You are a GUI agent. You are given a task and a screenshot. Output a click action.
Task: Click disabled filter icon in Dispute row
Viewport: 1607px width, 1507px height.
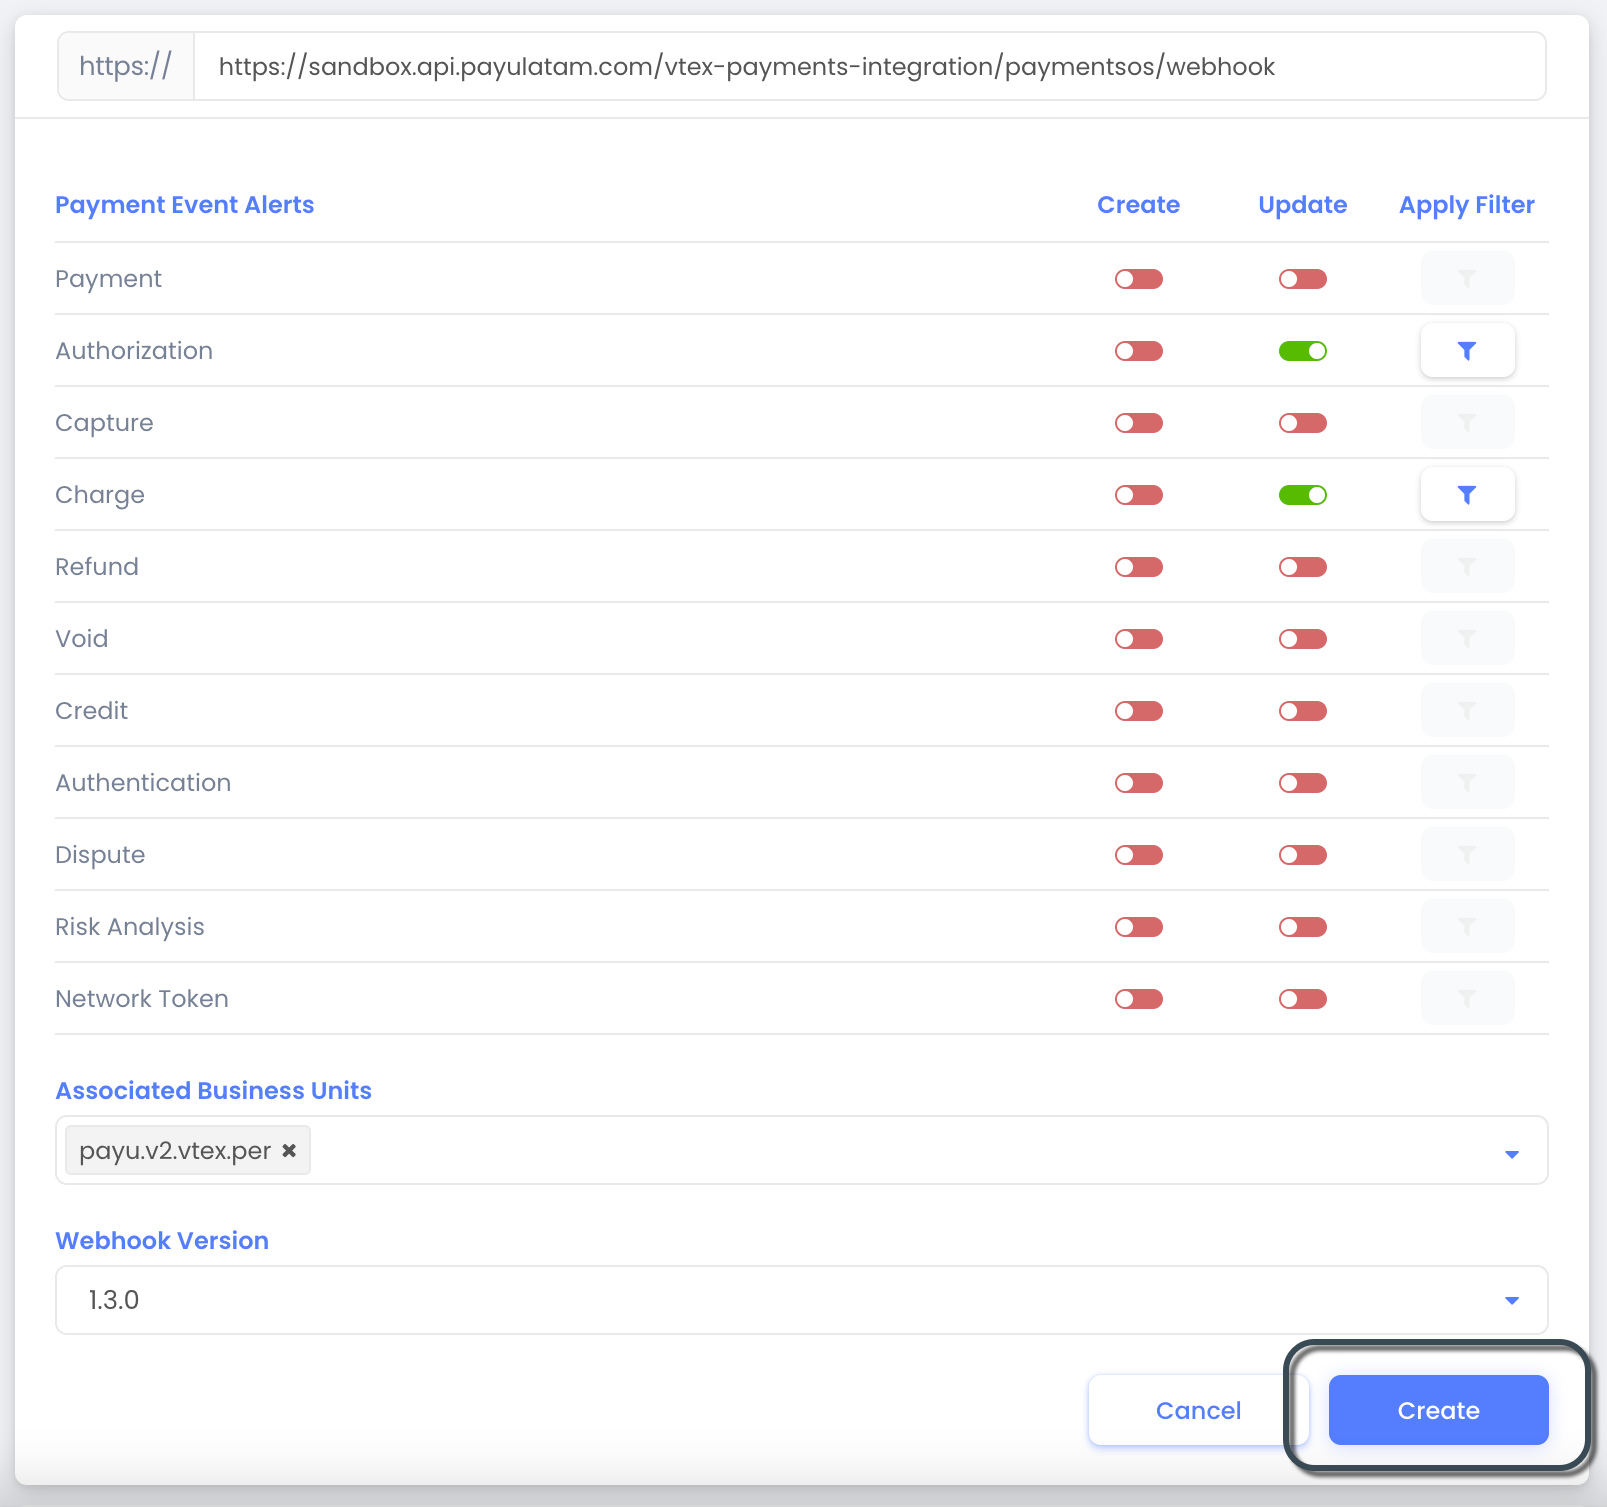click(x=1467, y=855)
